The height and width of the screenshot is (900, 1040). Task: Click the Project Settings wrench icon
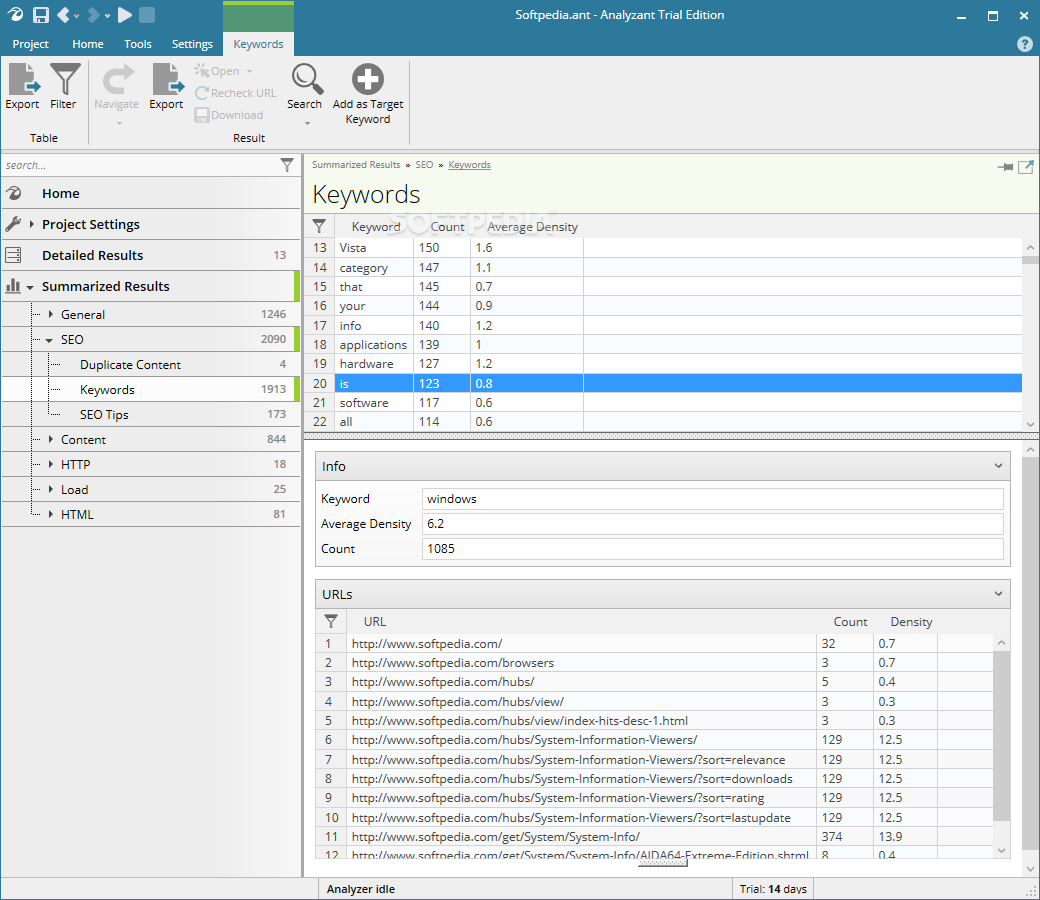(x=13, y=224)
